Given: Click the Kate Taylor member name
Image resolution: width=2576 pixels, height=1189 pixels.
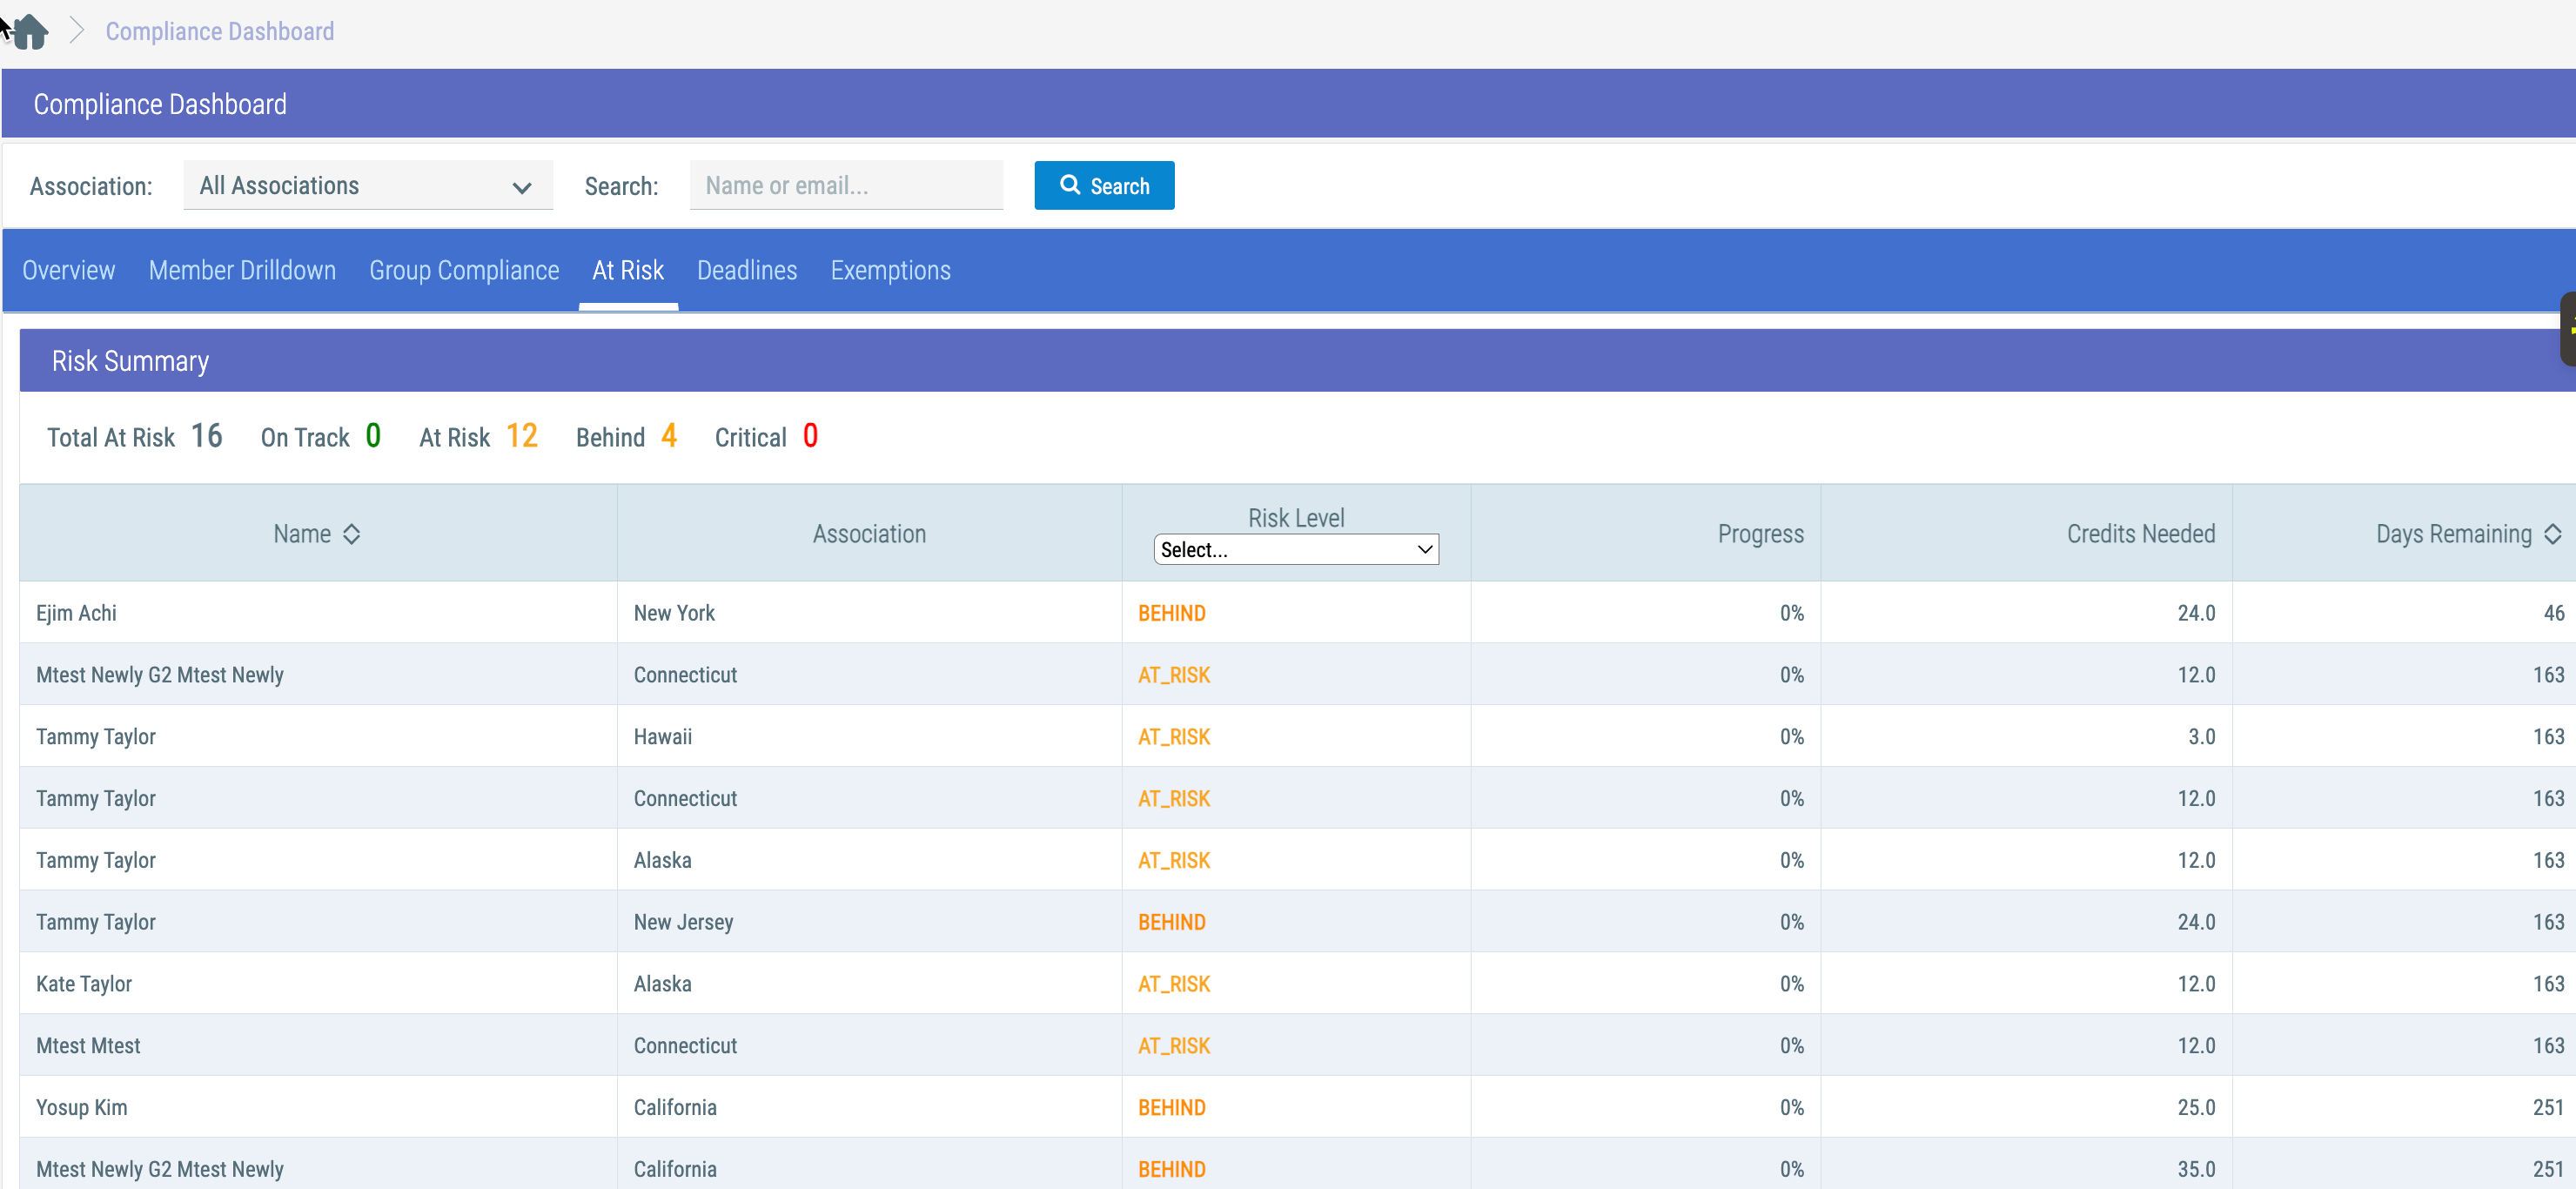Looking at the screenshot, I should (84, 984).
